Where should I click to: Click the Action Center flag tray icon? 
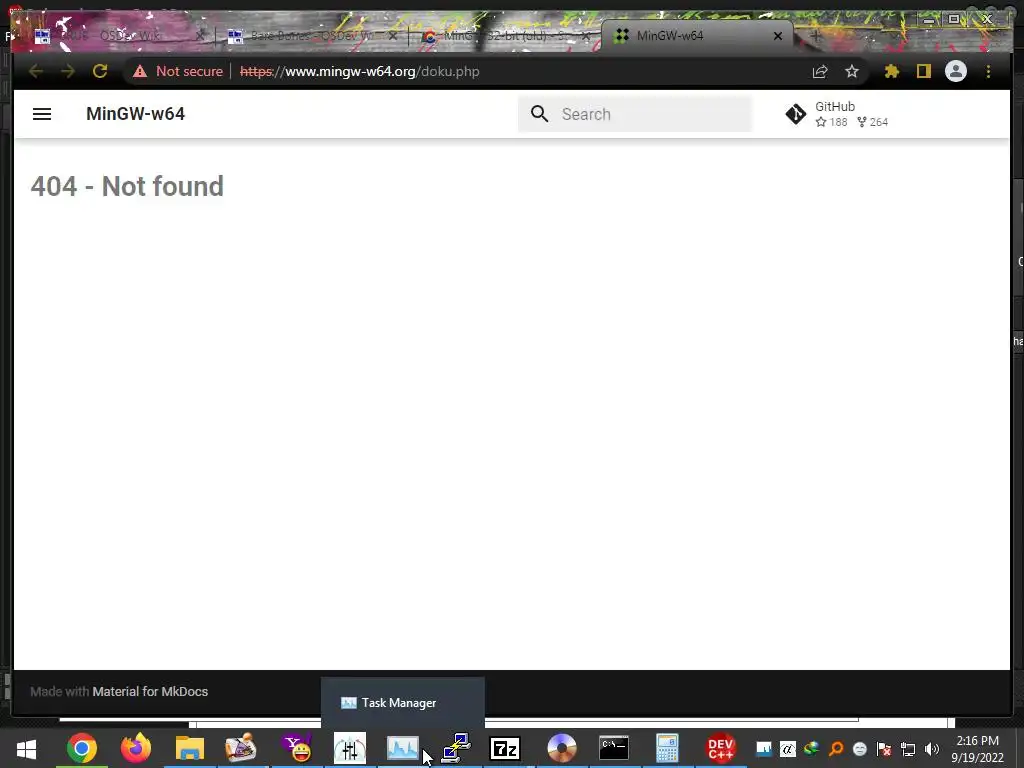click(x=884, y=749)
